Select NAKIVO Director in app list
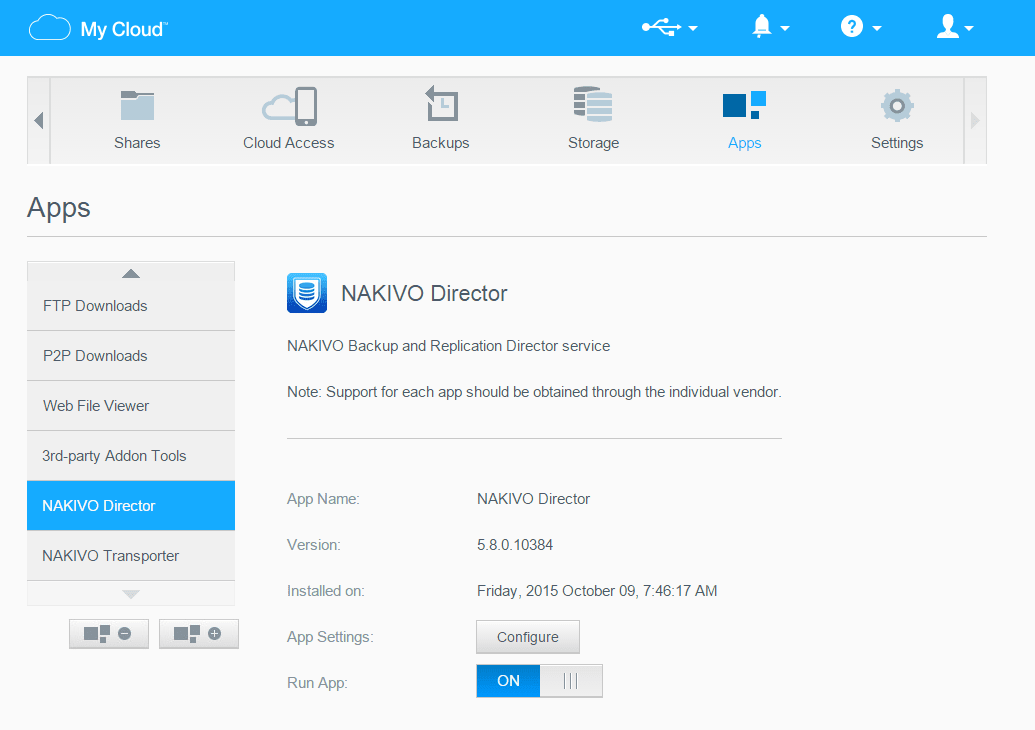Screen dimensions: 1035x730 (x=131, y=506)
